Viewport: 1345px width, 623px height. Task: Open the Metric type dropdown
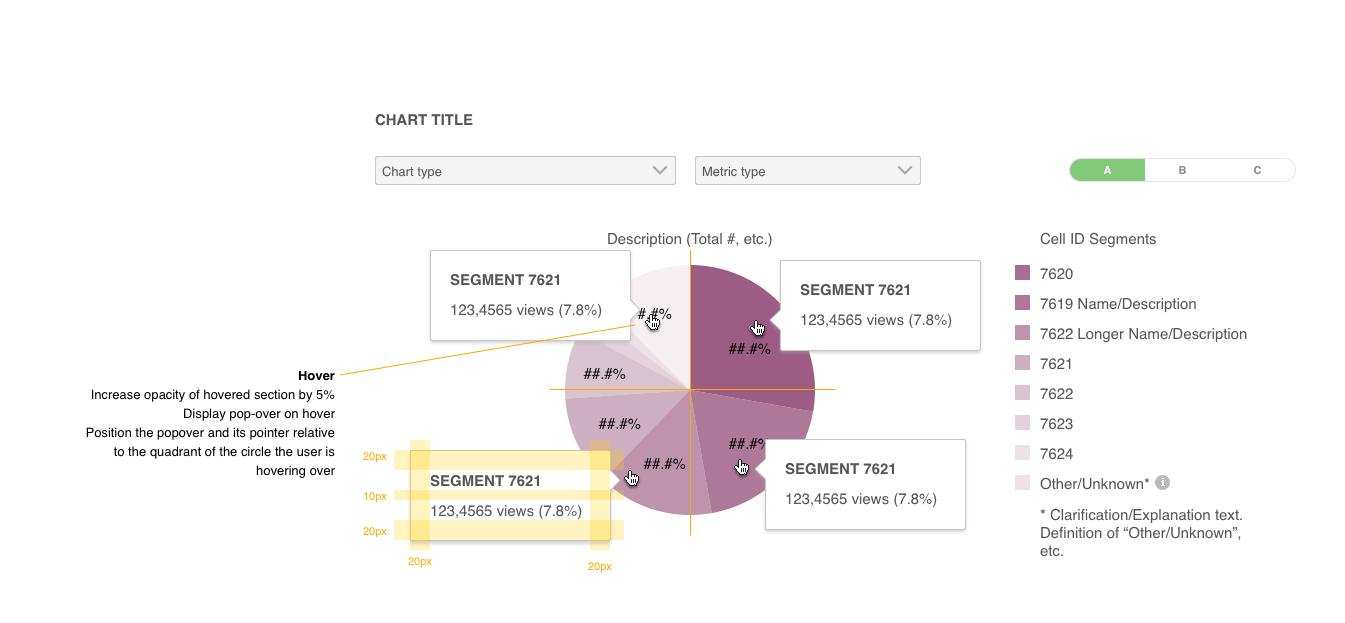pos(807,170)
